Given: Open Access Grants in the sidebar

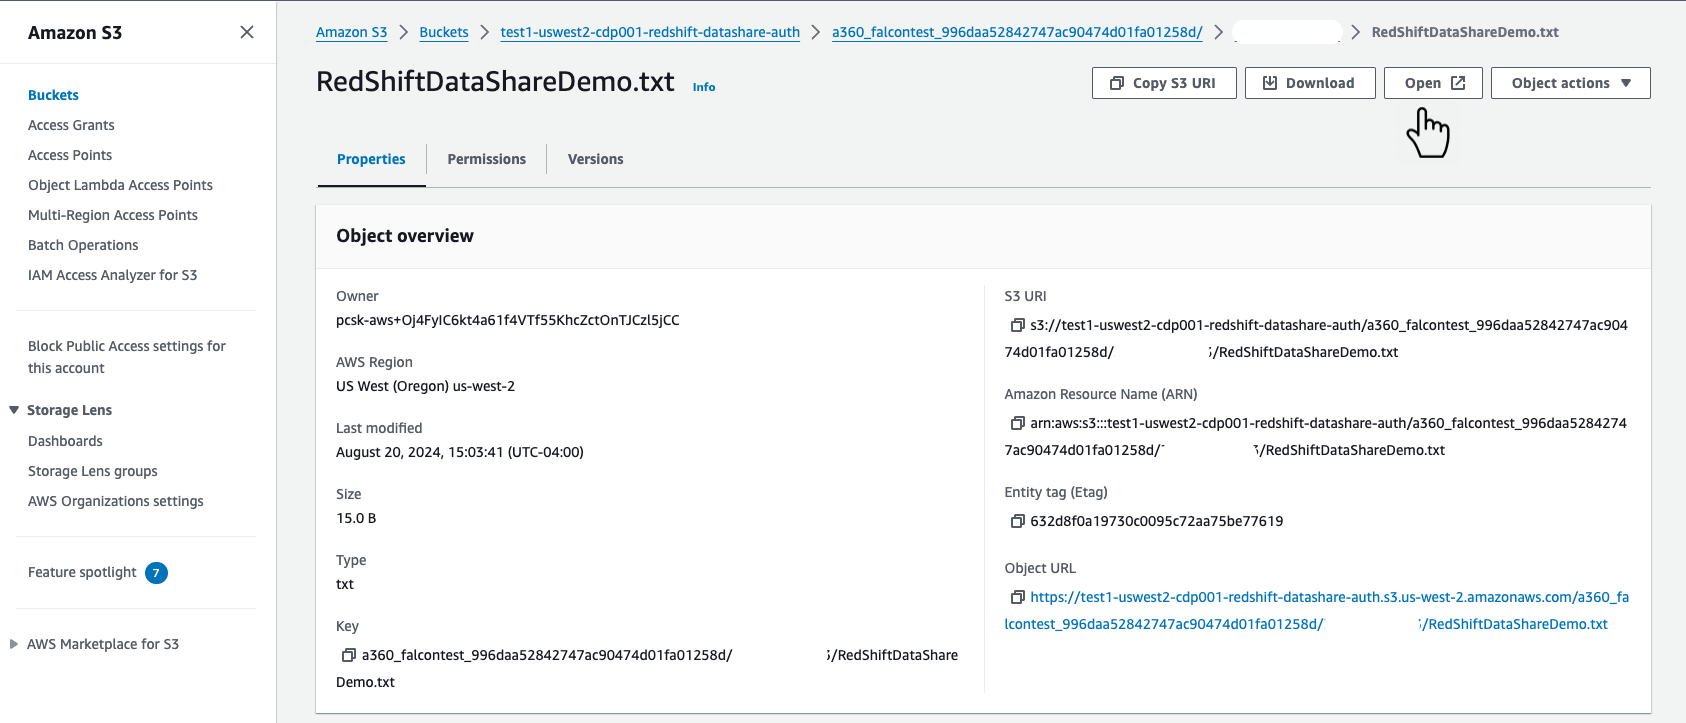Looking at the screenshot, I should pos(71,125).
